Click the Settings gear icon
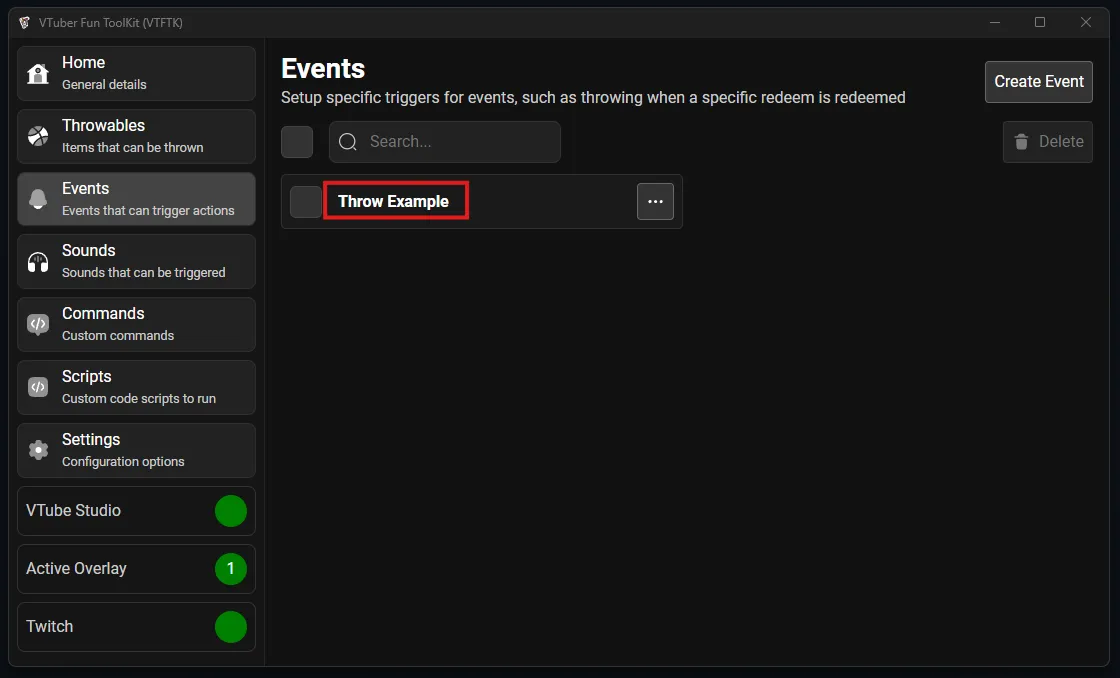 pos(38,450)
